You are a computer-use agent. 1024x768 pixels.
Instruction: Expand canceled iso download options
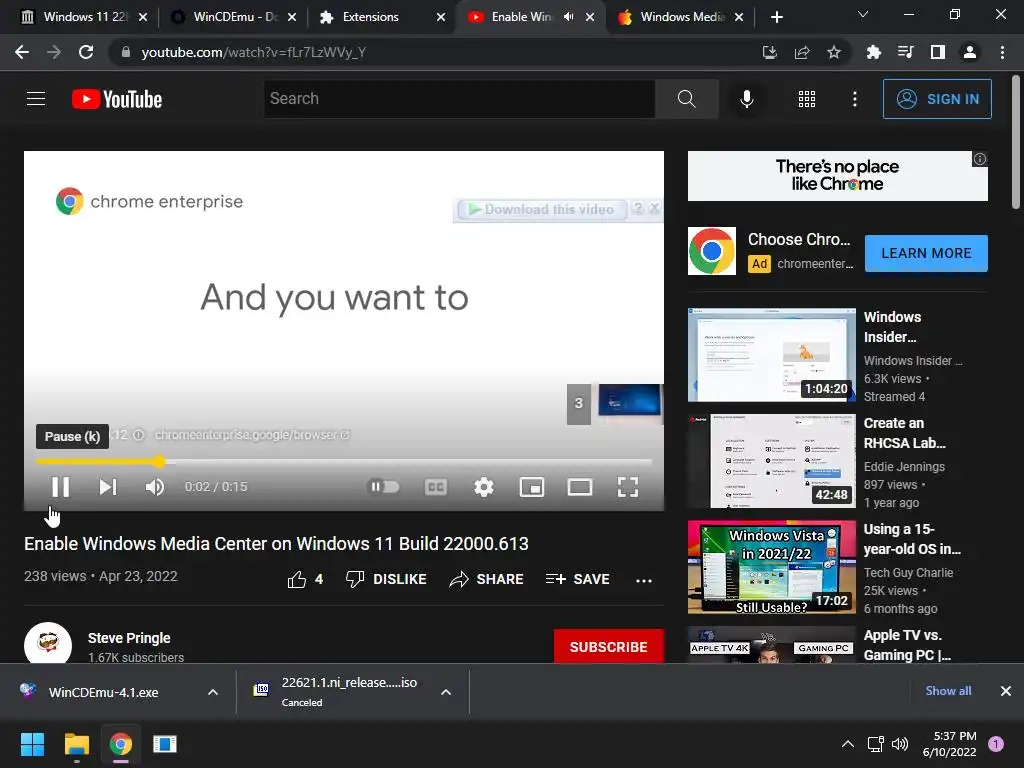[x=446, y=692]
